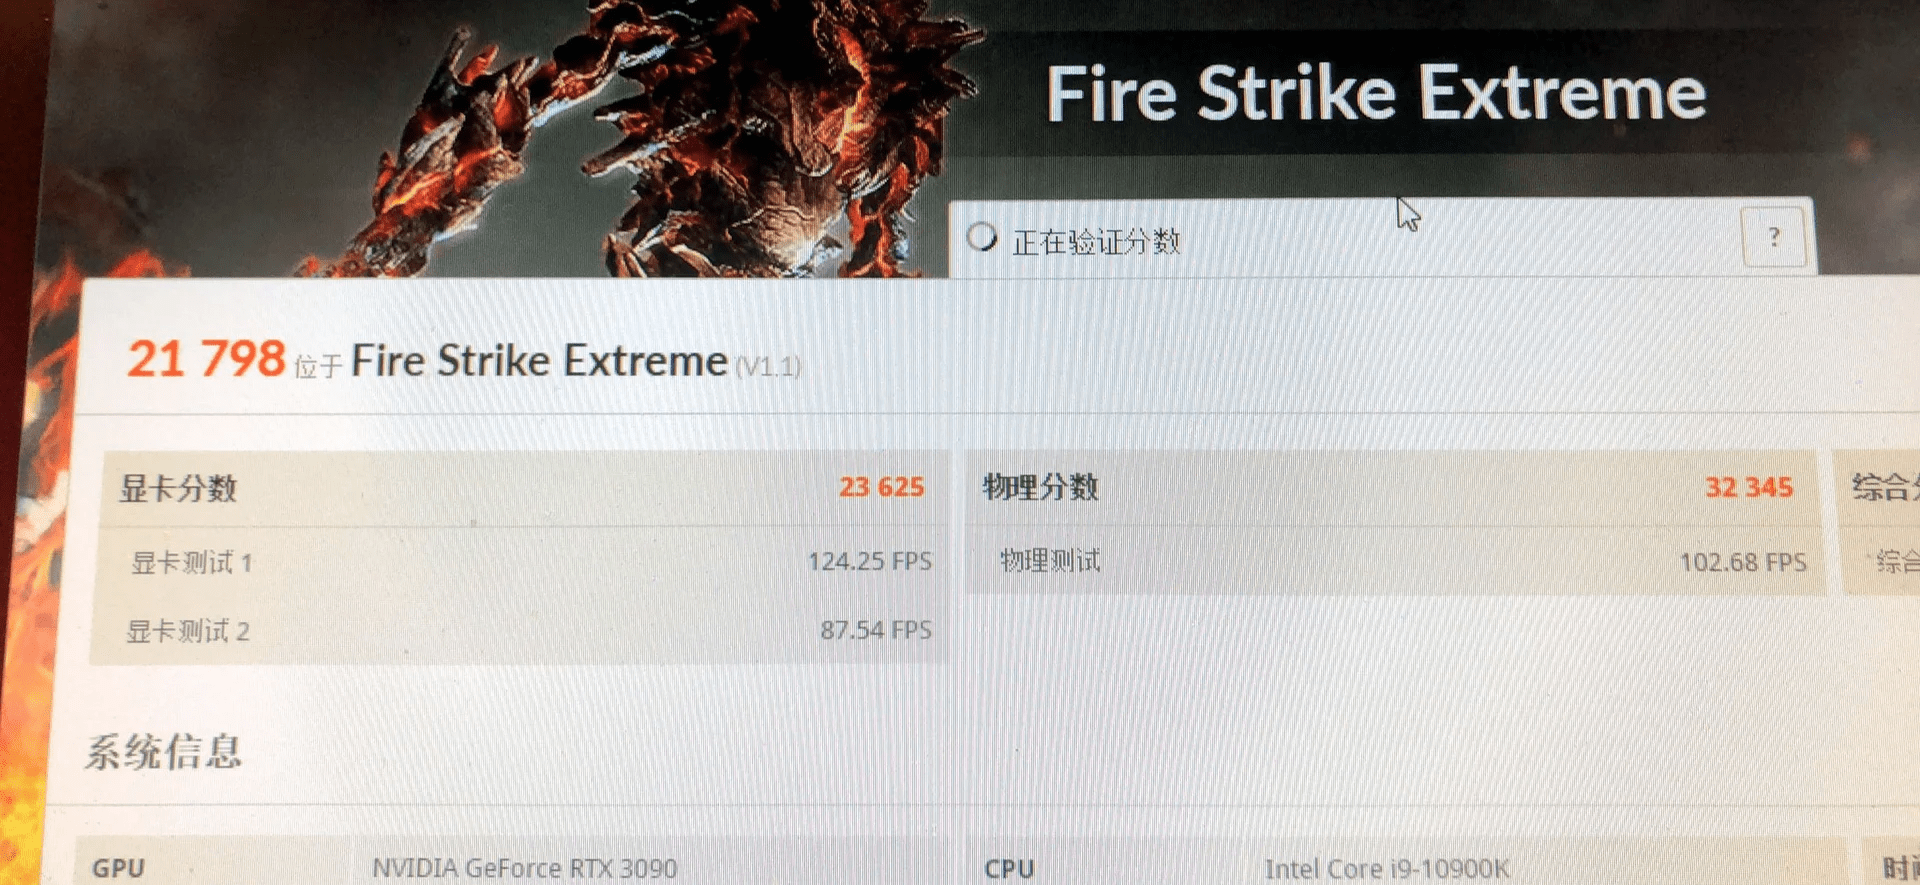Select the 显卡分数 header row

(521, 489)
